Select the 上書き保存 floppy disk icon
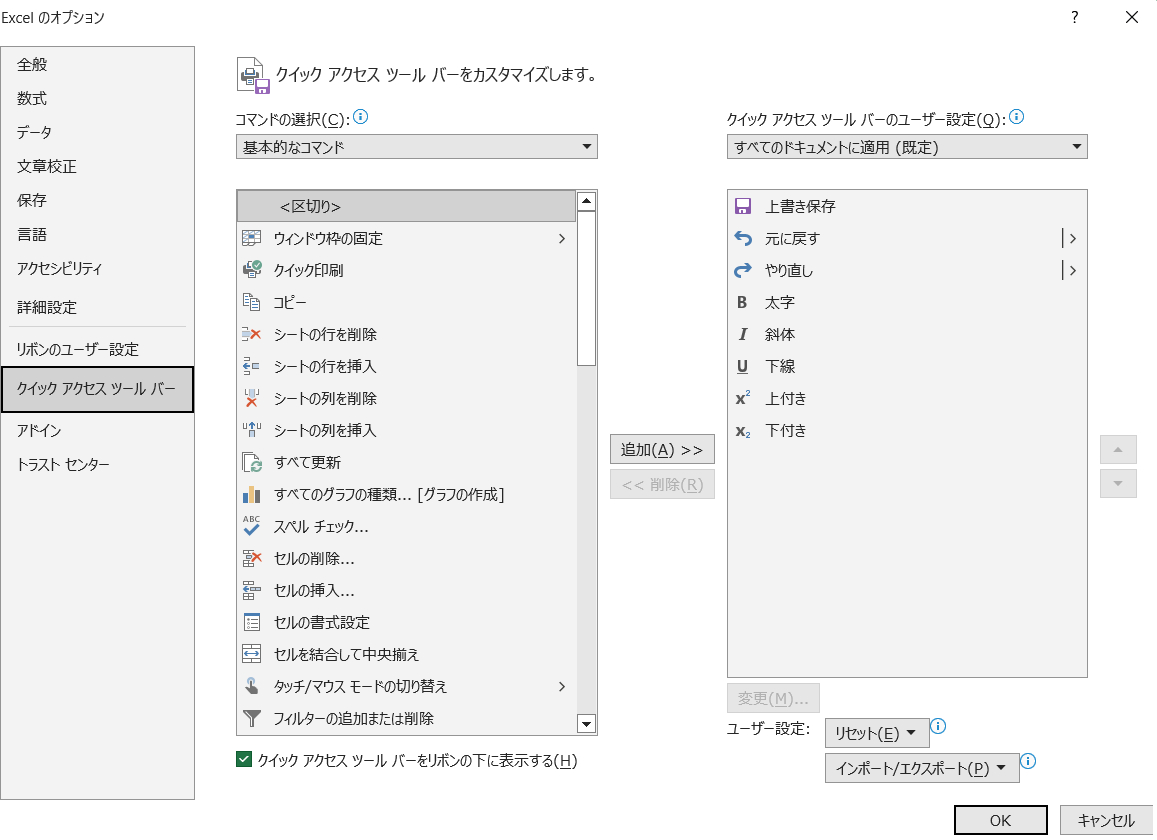Image resolution: width=1157 pixels, height=840 pixels. pos(743,206)
